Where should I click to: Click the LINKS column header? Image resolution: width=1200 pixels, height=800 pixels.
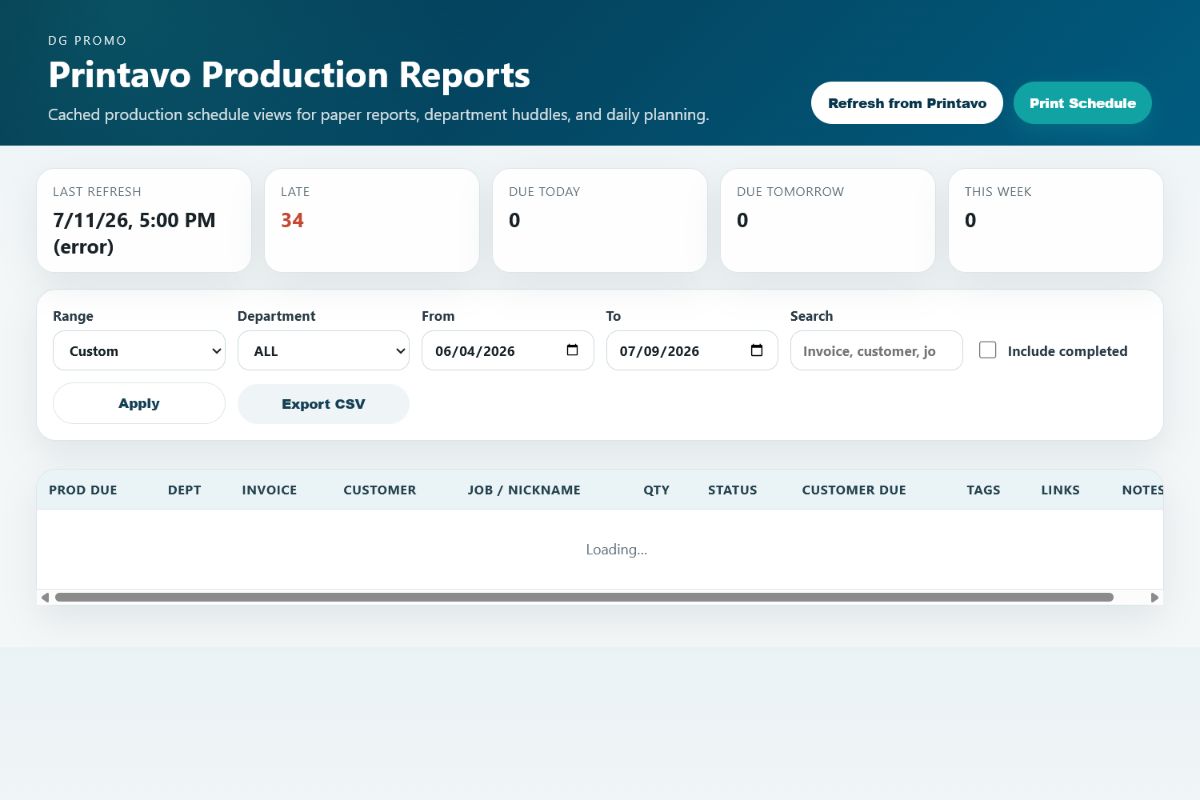1060,490
